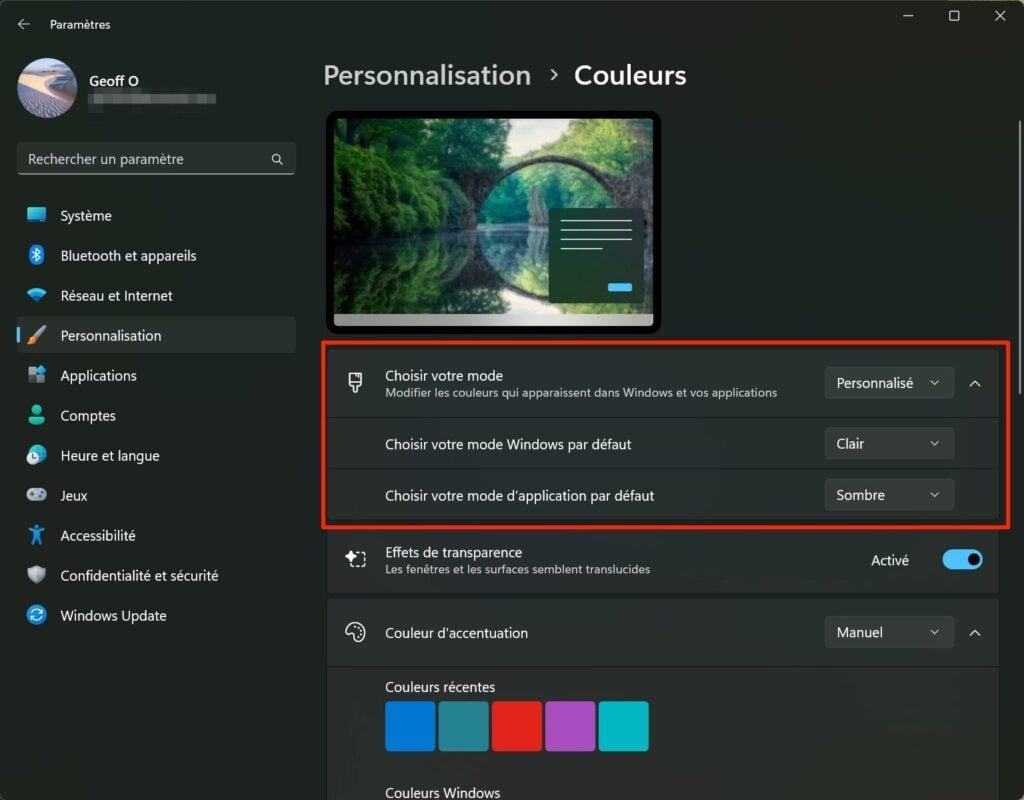Click the Jeux gamepad icon
The image size is (1024, 800).
[x=37, y=494]
